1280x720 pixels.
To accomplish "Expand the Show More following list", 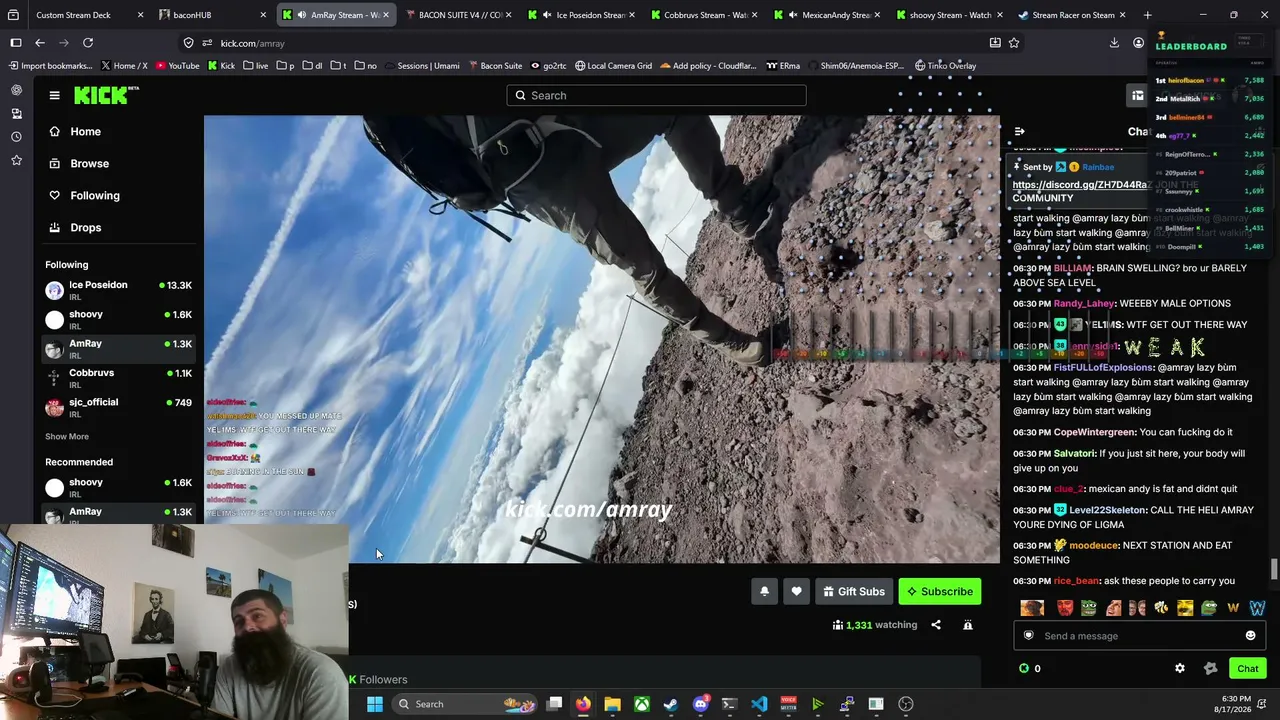I will [x=67, y=436].
